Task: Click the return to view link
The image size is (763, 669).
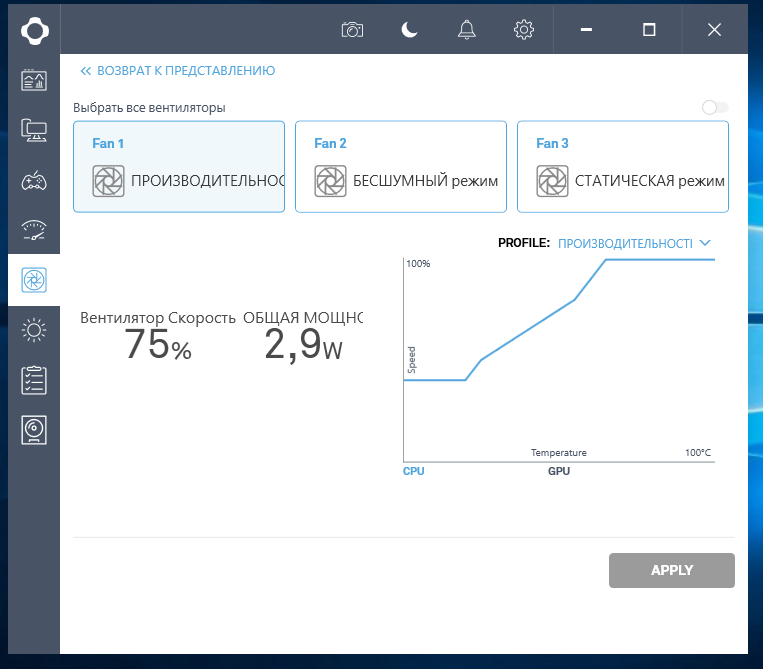Action: [x=178, y=71]
